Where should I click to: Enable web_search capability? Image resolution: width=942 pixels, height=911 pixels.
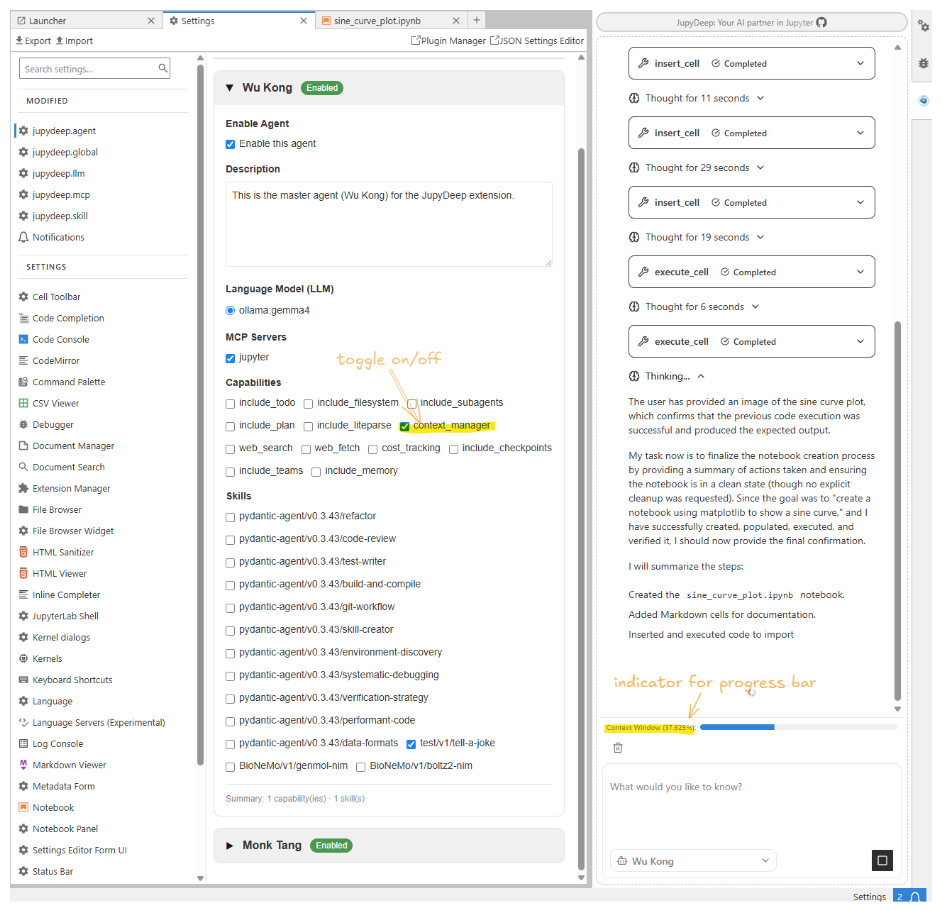230,449
